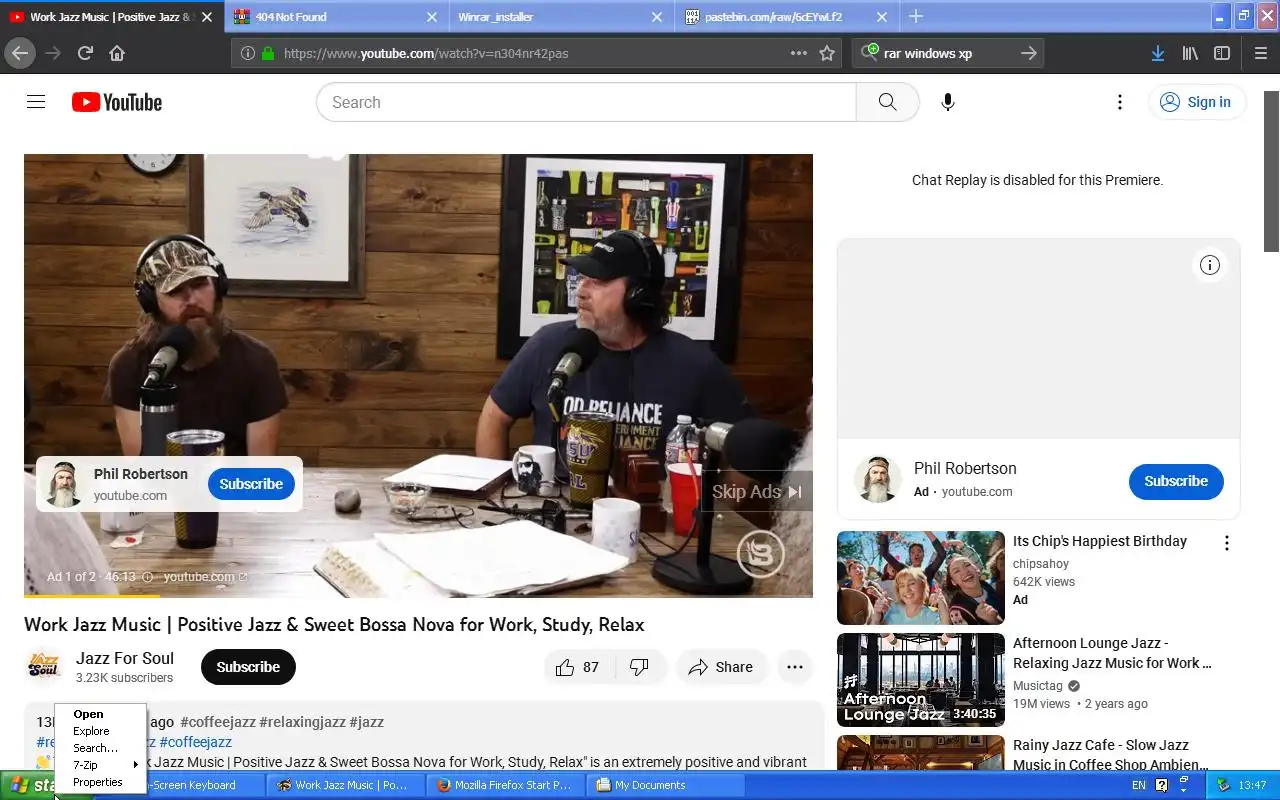The height and width of the screenshot is (800, 1280).
Task: Switch to the pastebin.com raw tab
Action: tap(787, 17)
